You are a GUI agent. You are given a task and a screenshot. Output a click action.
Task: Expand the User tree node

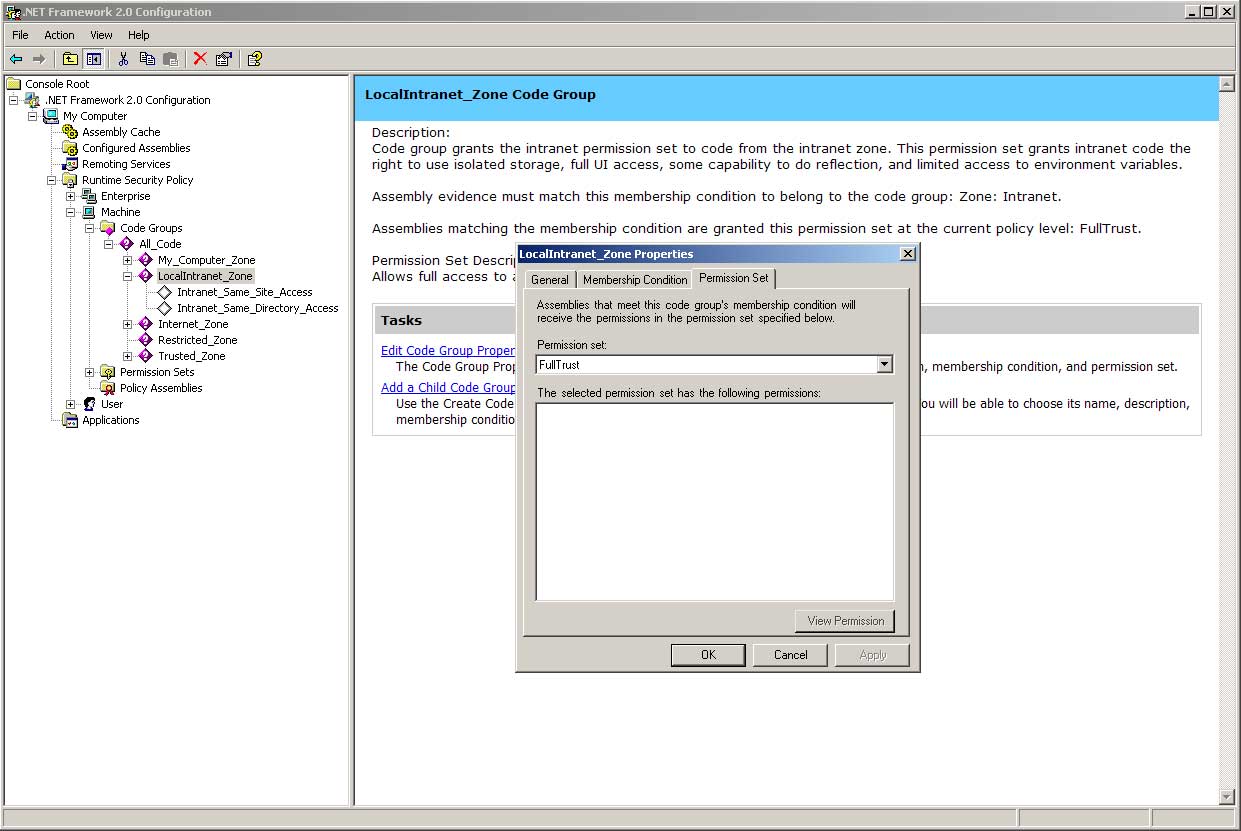(x=71, y=404)
